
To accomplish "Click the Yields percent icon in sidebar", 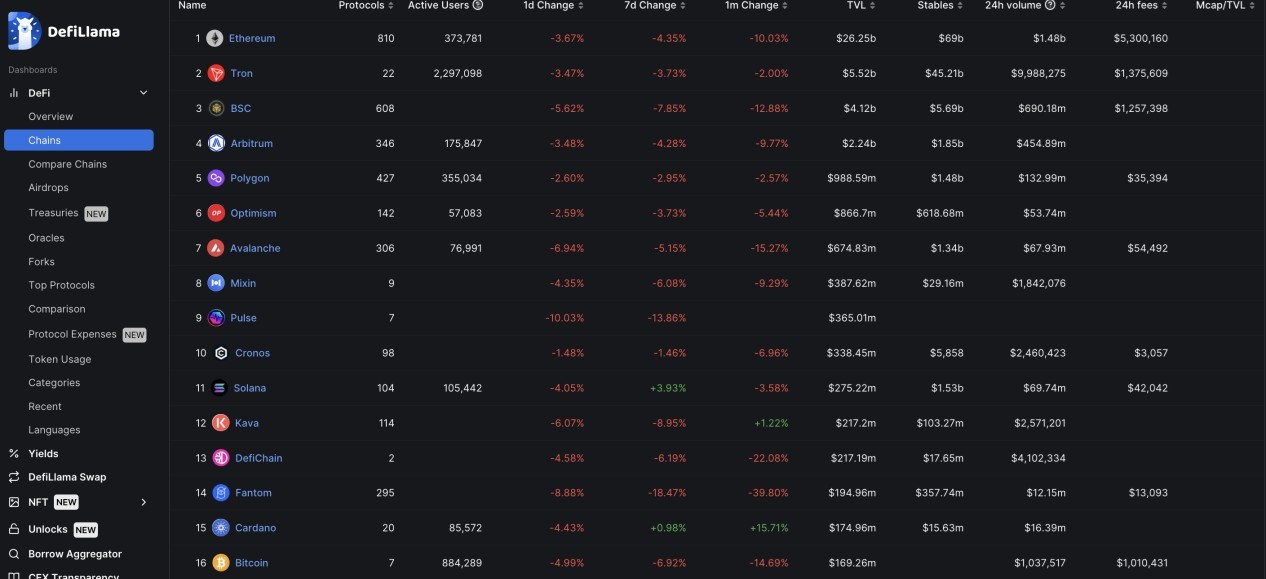I will coord(14,453).
